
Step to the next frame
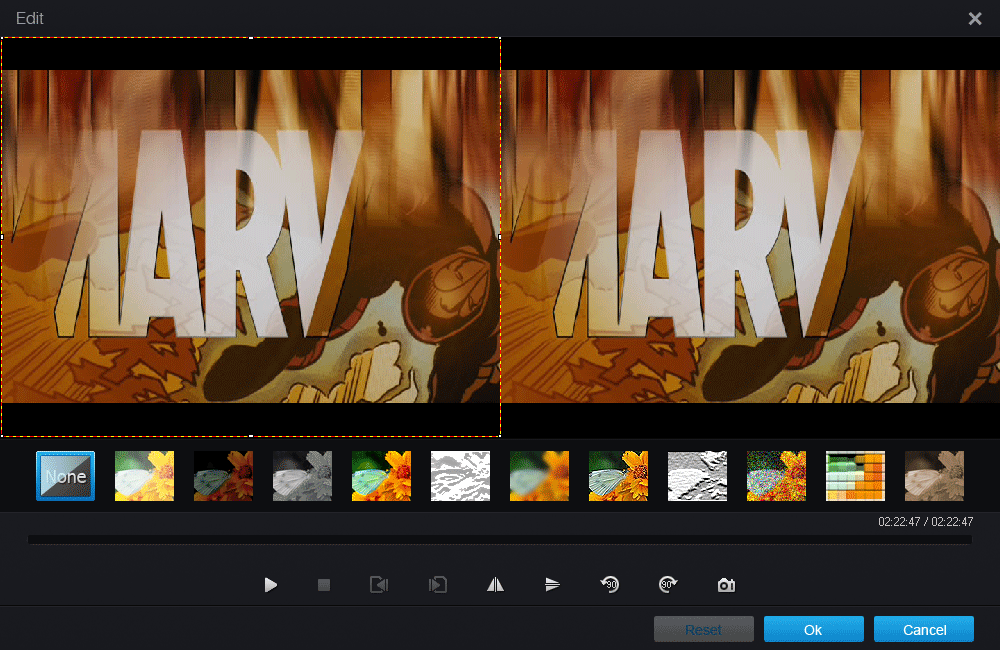pos(438,585)
